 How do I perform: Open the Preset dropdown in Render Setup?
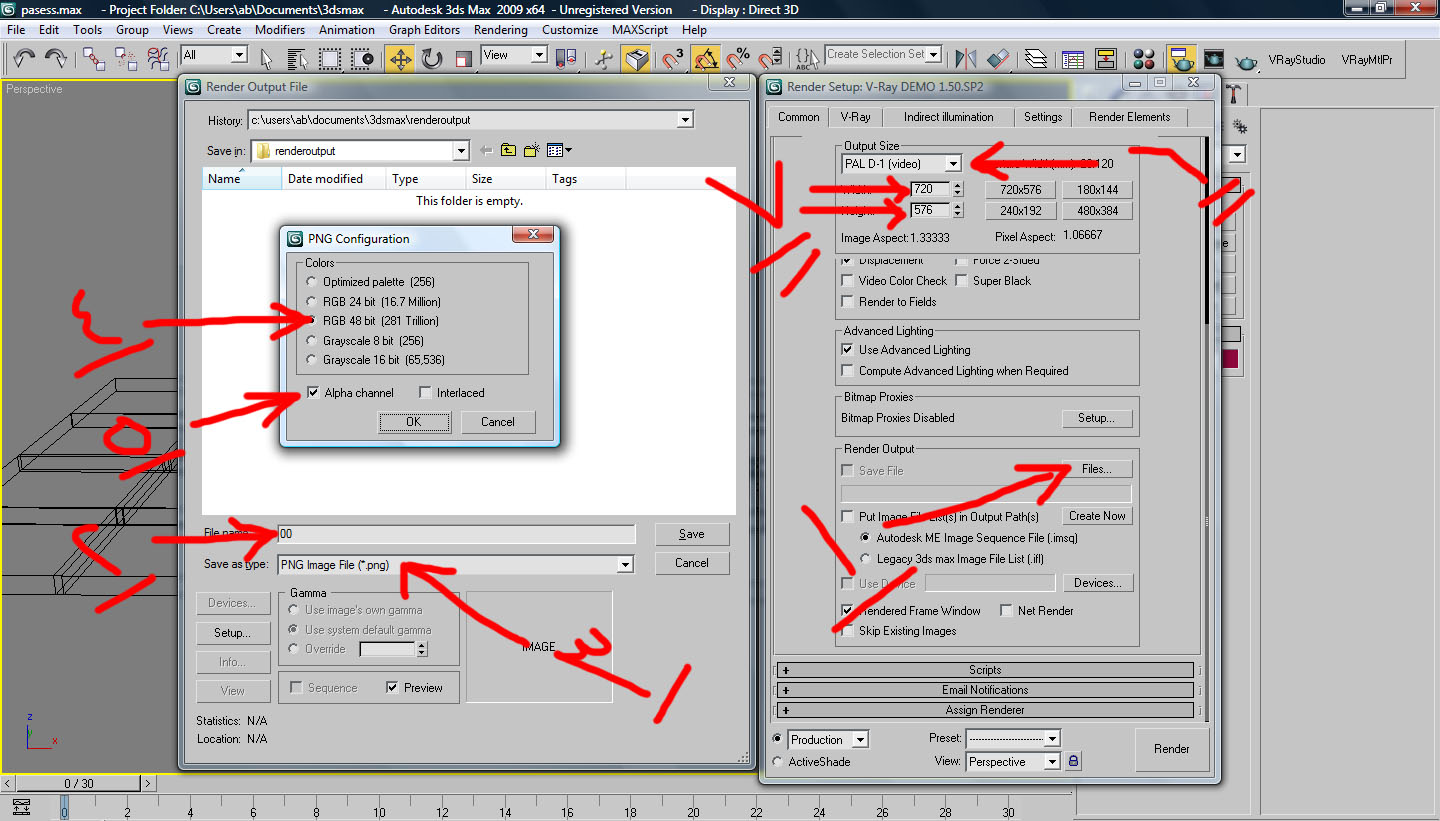1051,739
